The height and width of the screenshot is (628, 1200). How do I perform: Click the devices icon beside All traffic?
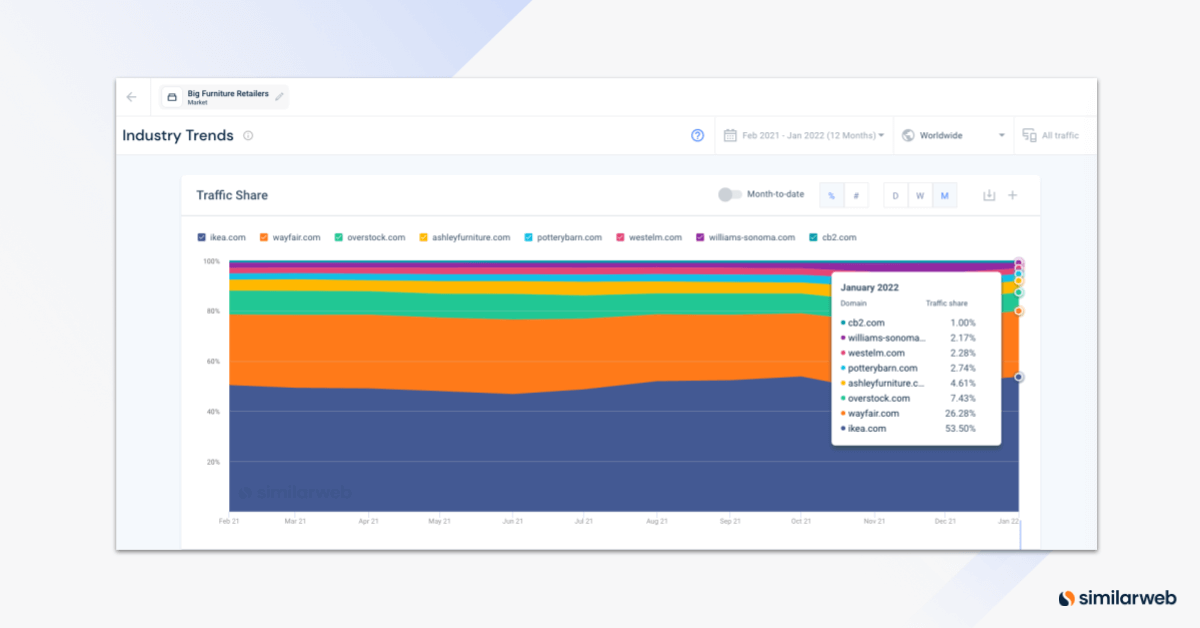[1029, 135]
